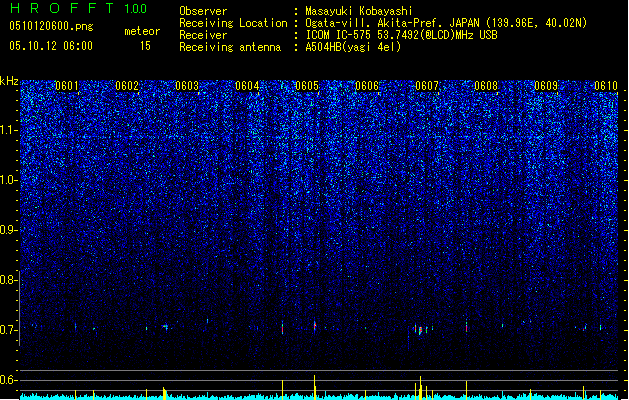
Task: Click the meteor label
Action: click(x=142, y=31)
